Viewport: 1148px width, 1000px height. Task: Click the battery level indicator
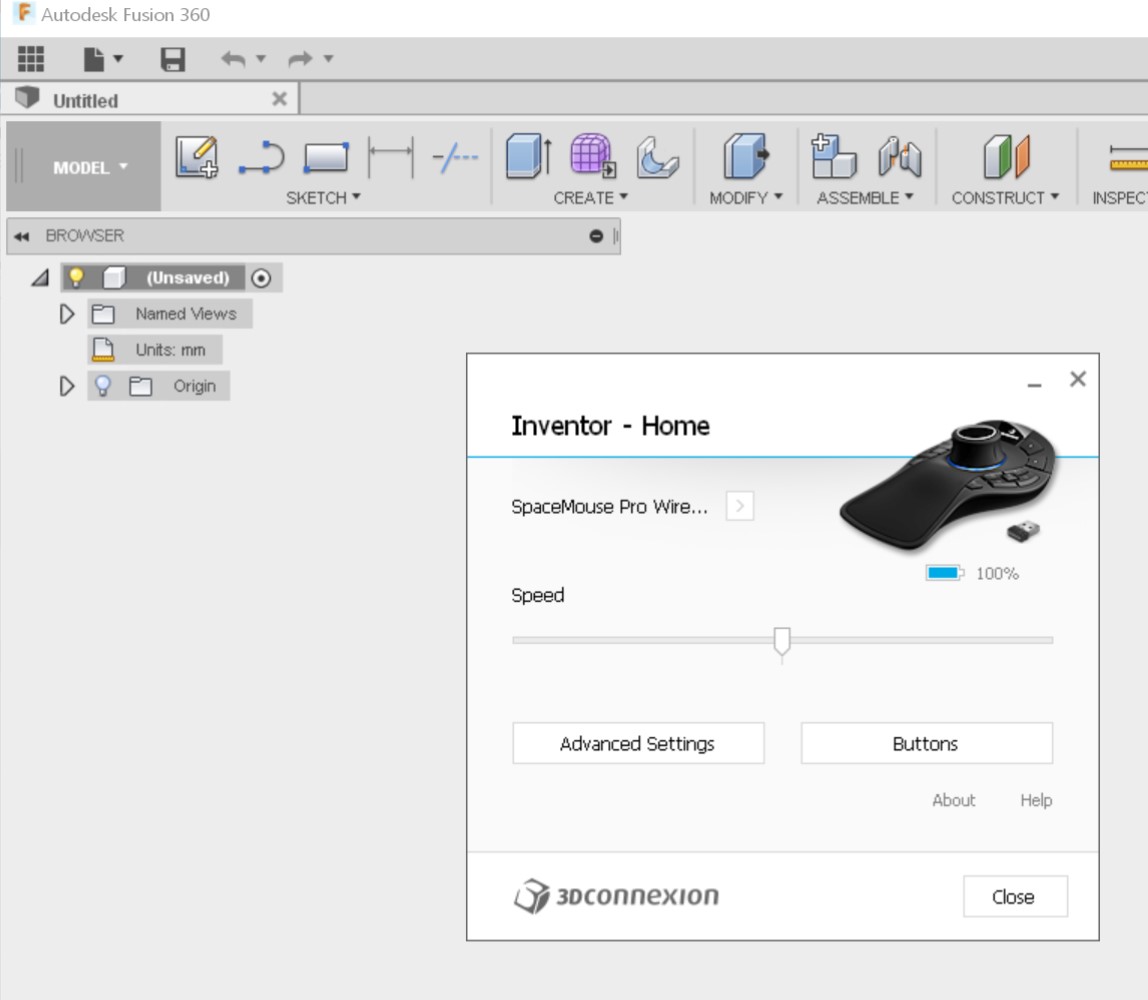(944, 572)
